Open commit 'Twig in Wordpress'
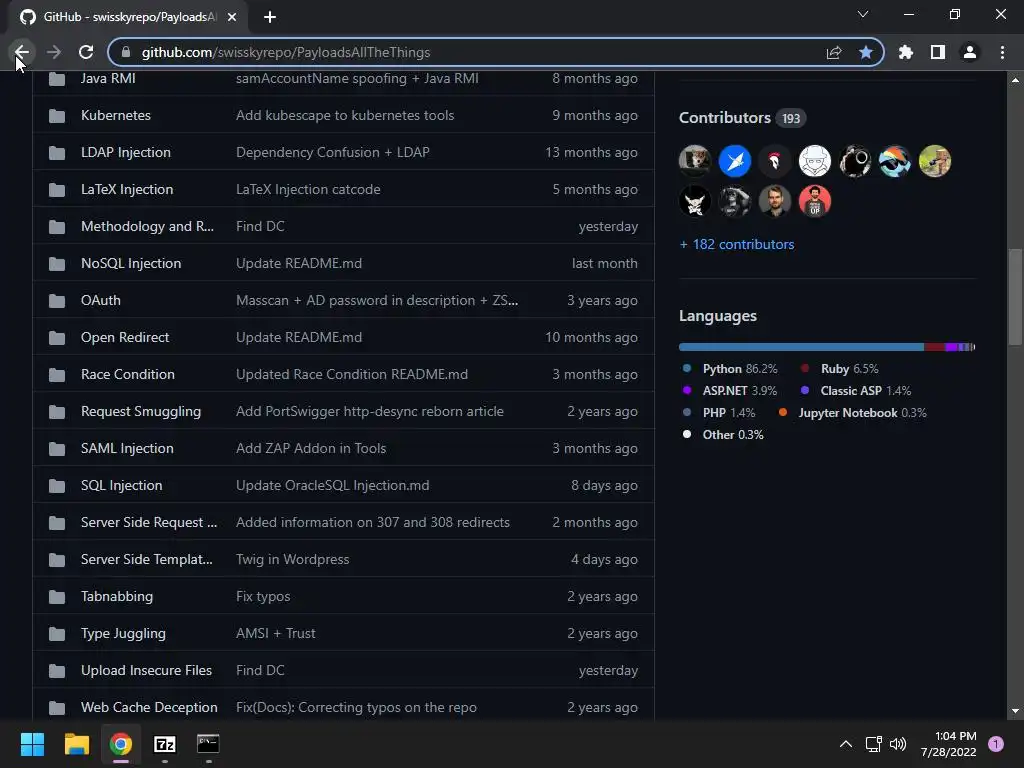 (293, 560)
